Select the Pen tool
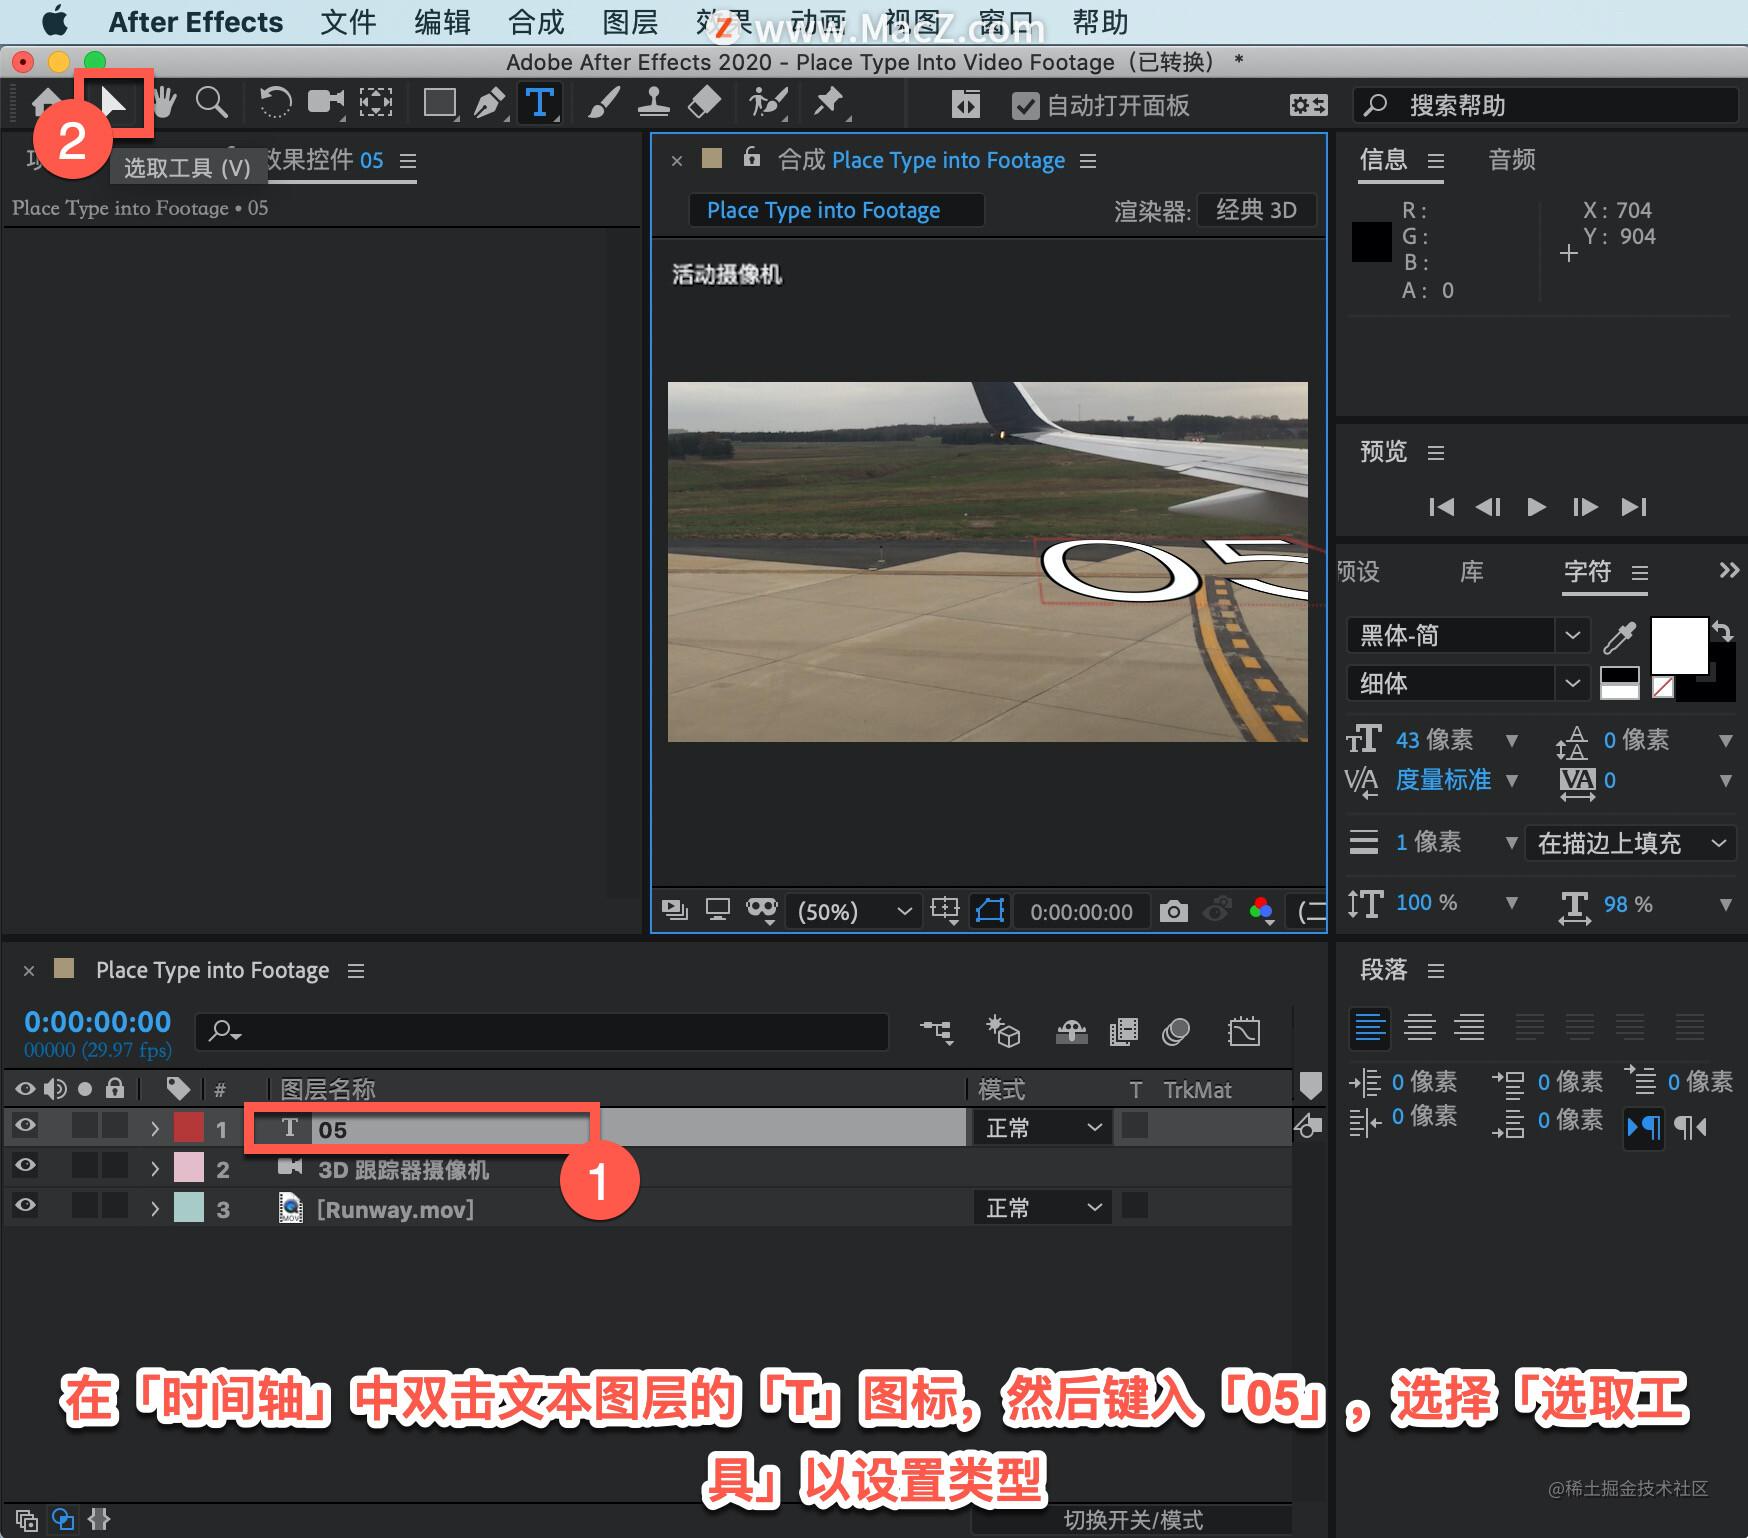The image size is (1748, 1538). coord(489,103)
